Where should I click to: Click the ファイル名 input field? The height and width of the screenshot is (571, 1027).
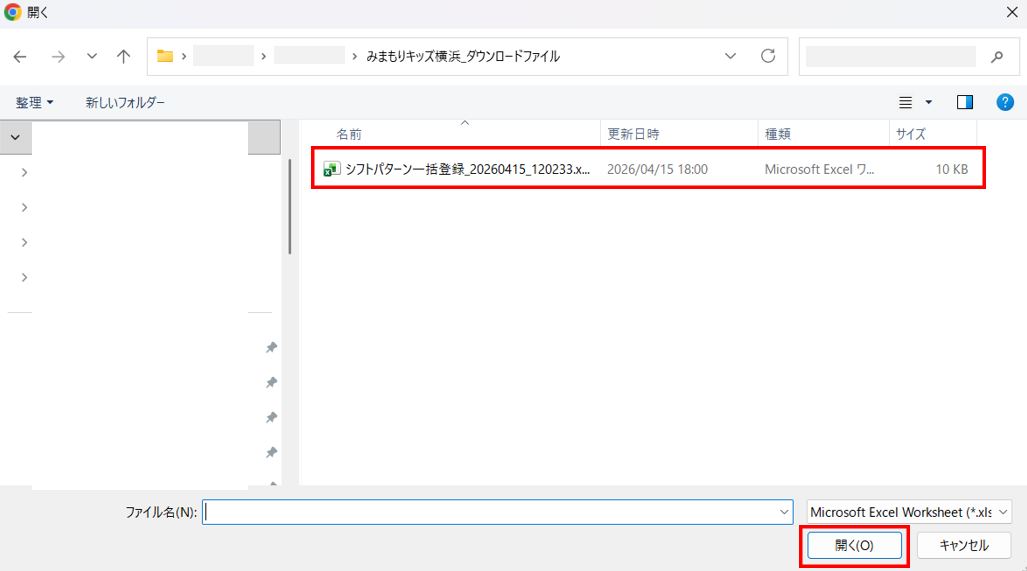pyautogui.click(x=490, y=512)
